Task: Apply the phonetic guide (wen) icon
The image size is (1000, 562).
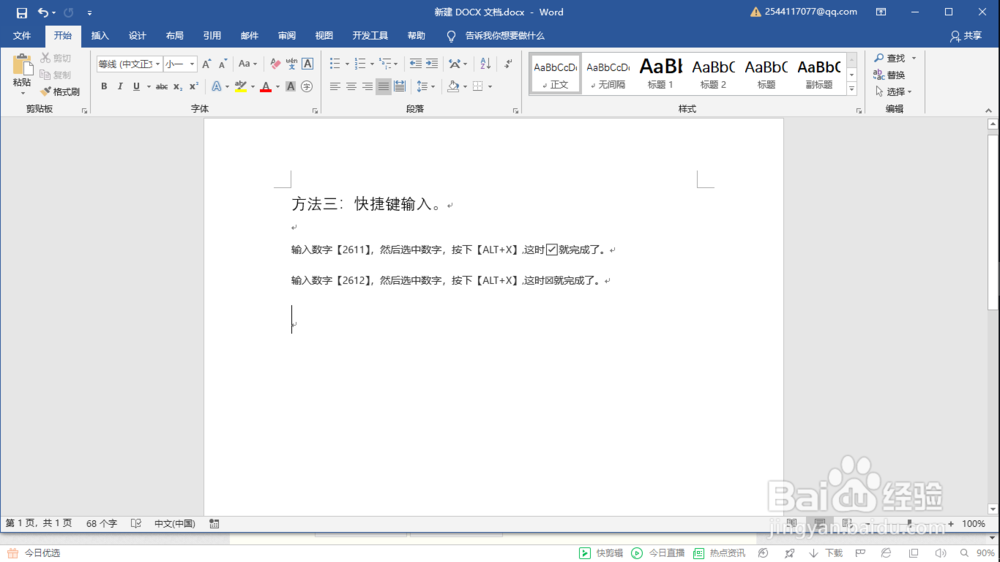Action: point(291,64)
